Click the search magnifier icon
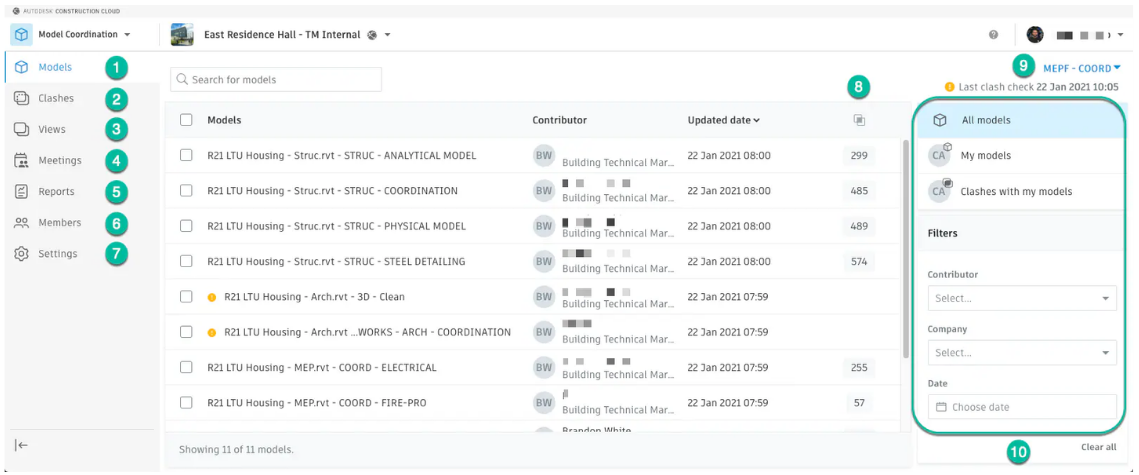Screen dimensions: 1139x475 coord(182,79)
